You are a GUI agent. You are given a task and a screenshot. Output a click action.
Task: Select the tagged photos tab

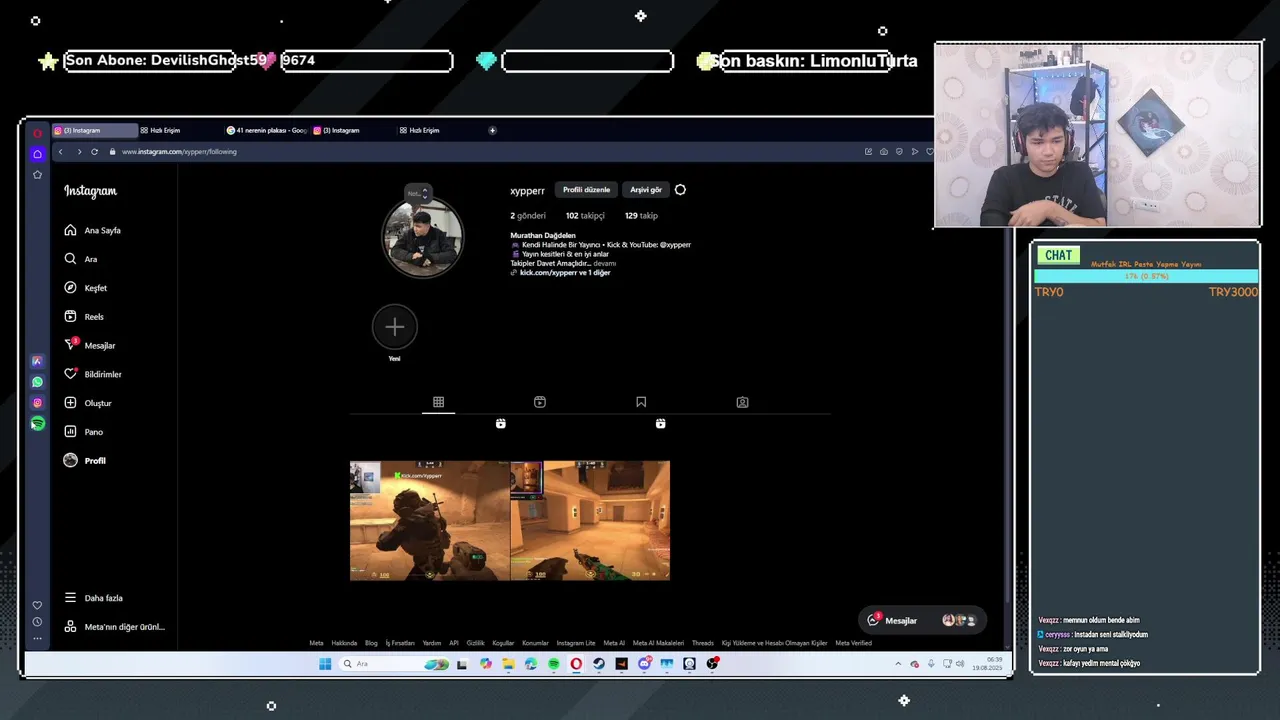coord(742,402)
